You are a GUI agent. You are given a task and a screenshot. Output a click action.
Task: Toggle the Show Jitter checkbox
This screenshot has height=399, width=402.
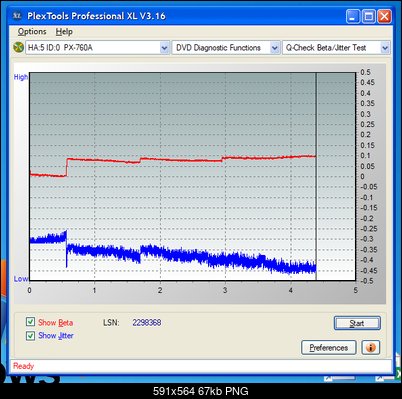[x=30, y=335]
